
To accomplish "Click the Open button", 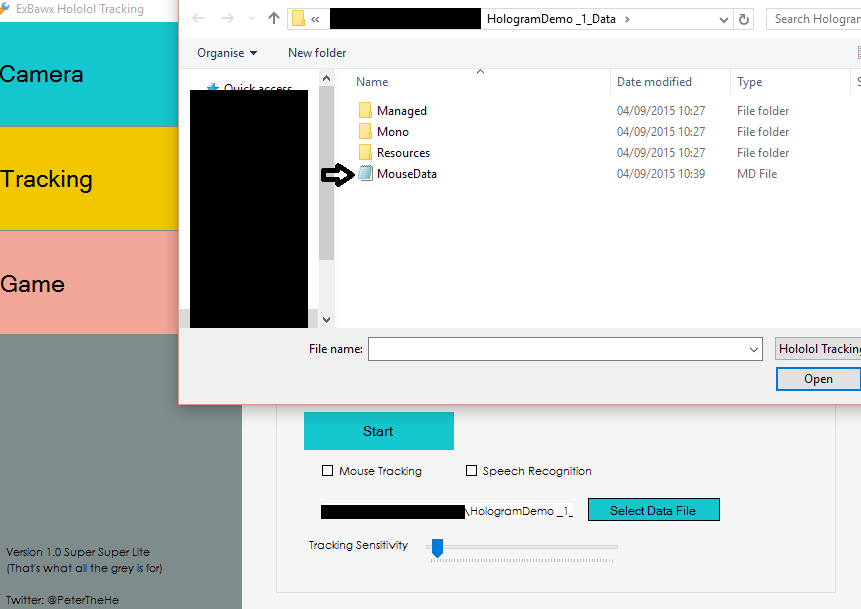I will (x=818, y=379).
